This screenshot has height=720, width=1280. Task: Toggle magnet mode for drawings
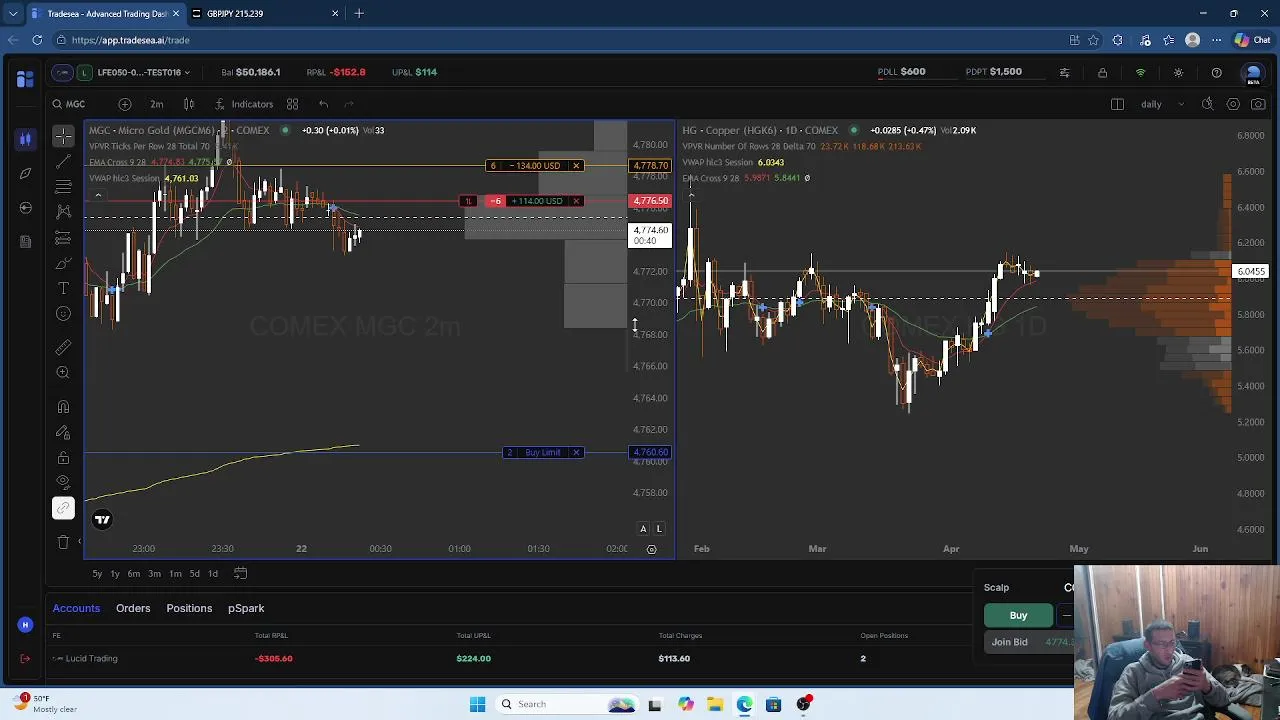(63, 407)
